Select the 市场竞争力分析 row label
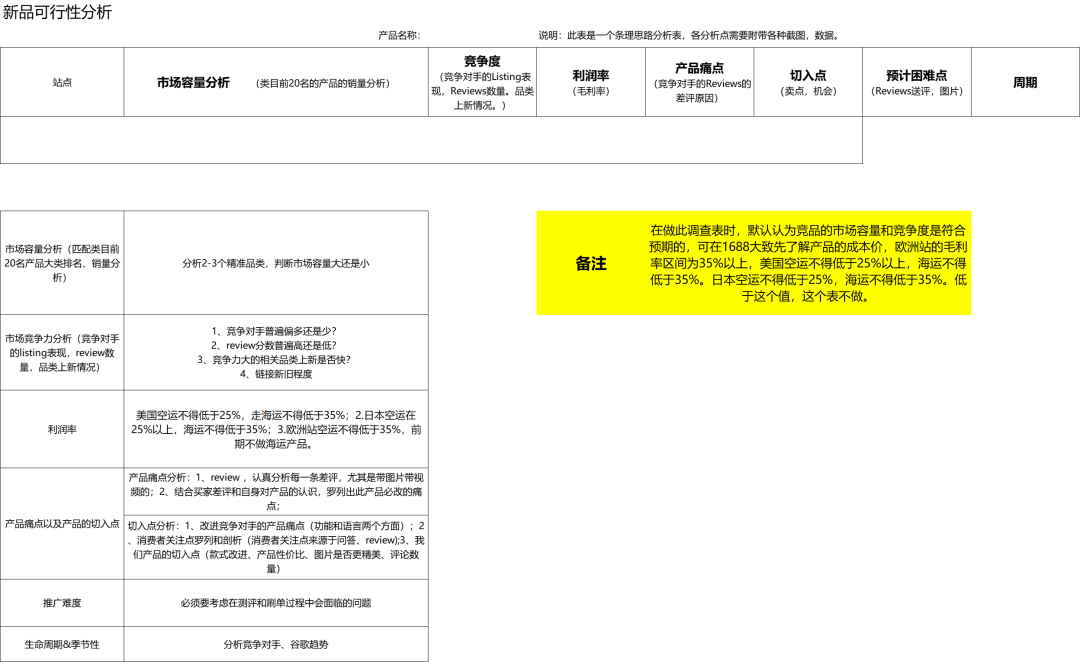 [62, 353]
